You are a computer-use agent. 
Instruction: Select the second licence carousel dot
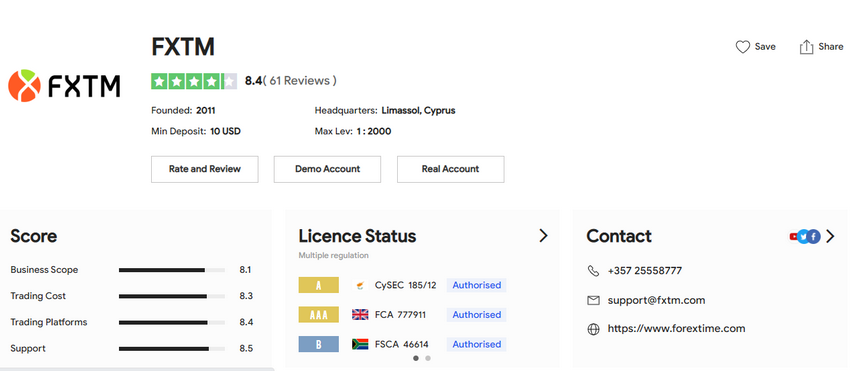tap(428, 358)
